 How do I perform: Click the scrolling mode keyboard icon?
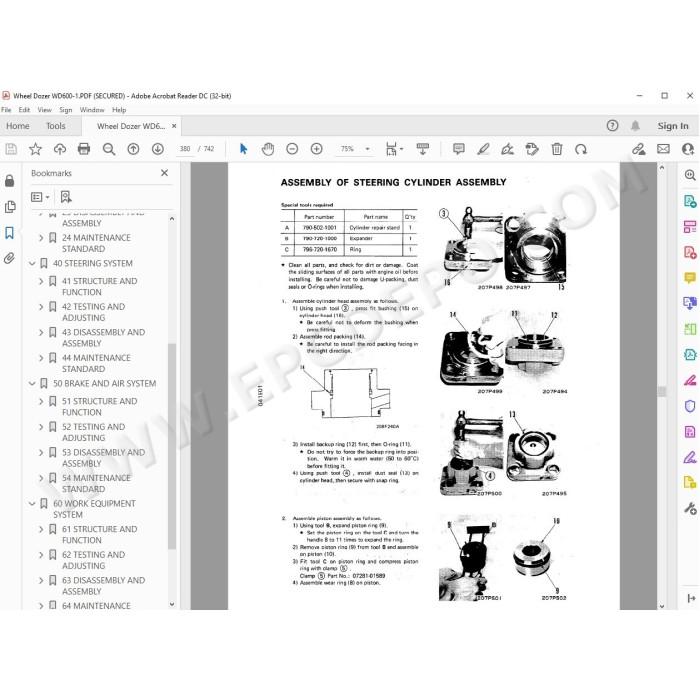coord(422,149)
